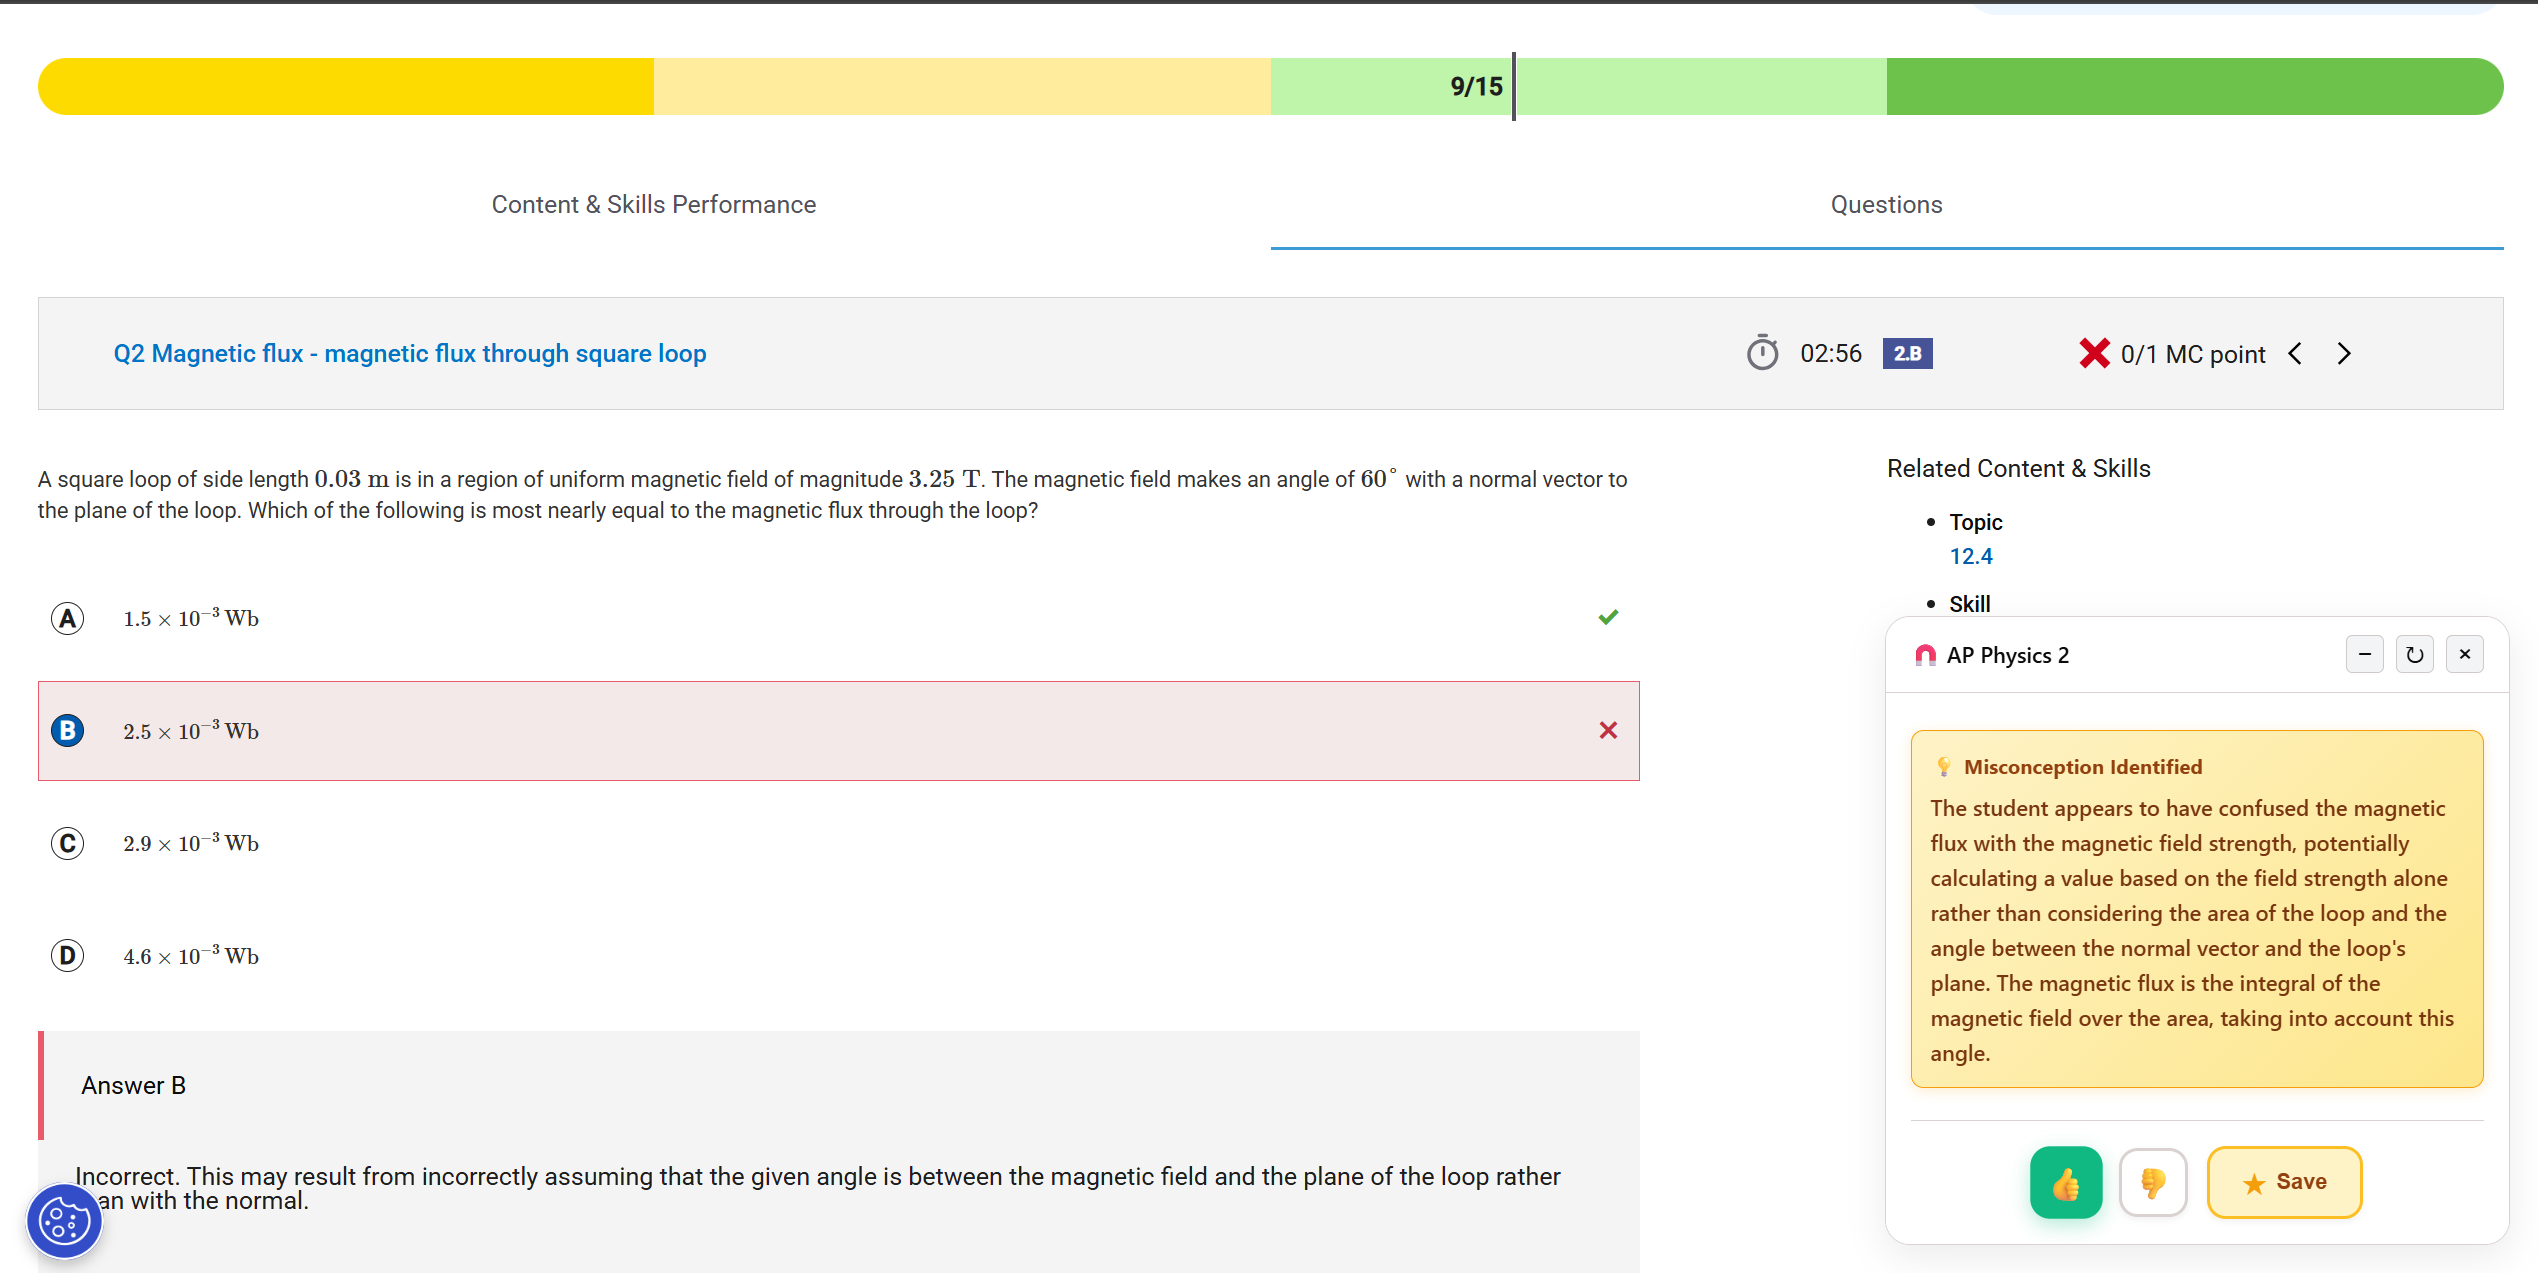This screenshot has height=1273, width=2538.
Task: Minimize the AP Physics 2 assistant panel
Action: [2364, 655]
